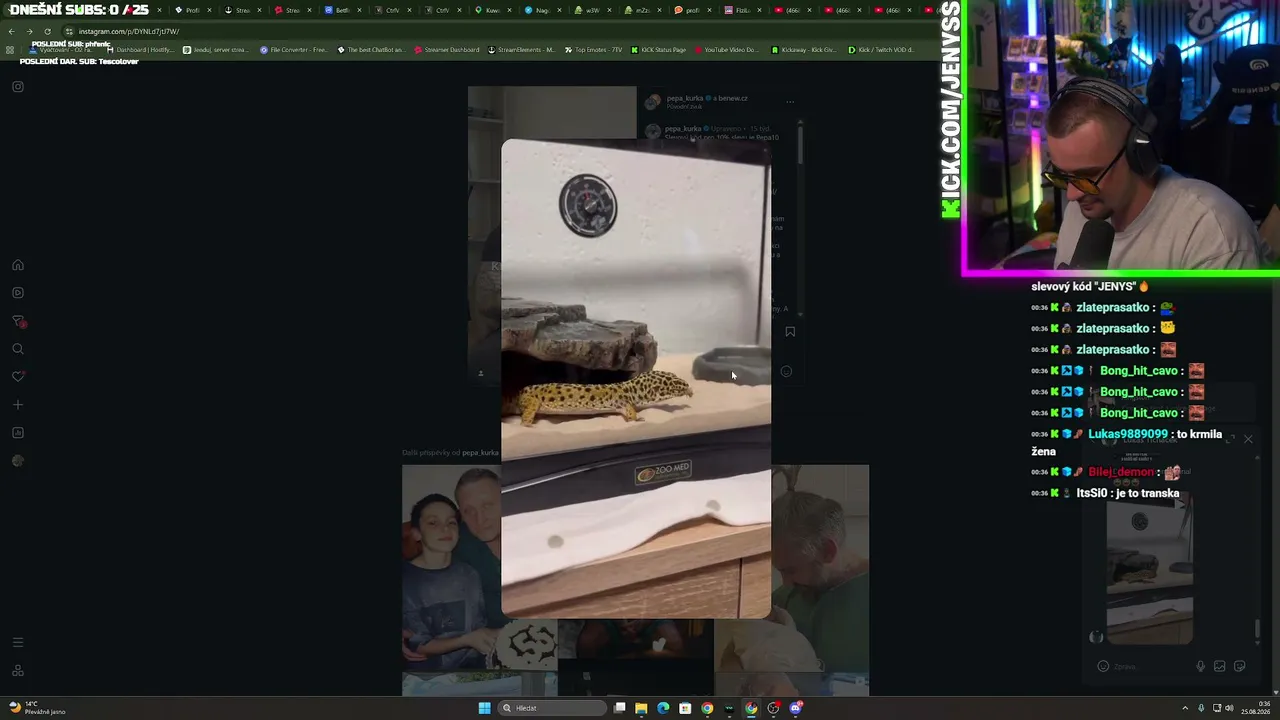Open pepa_kurka profile from post header
The width and height of the screenshot is (1280, 720).
pyautogui.click(x=684, y=98)
